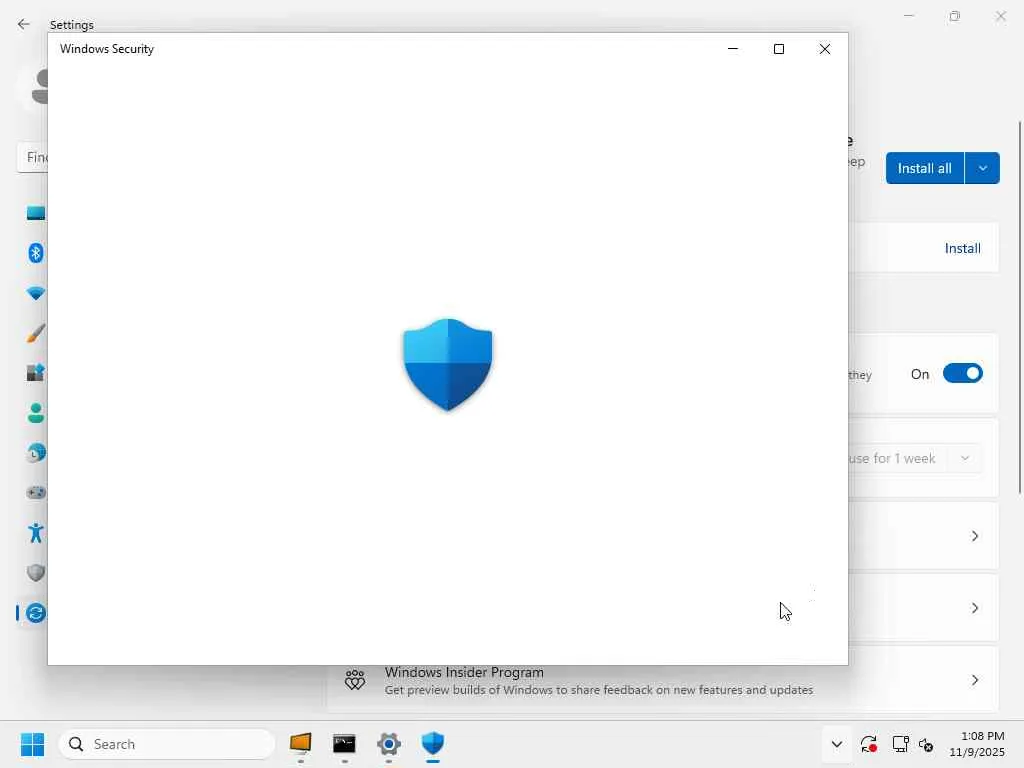Toggle the On switch in Settings window
Viewport: 1024px width, 768px height.
pyautogui.click(x=963, y=374)
